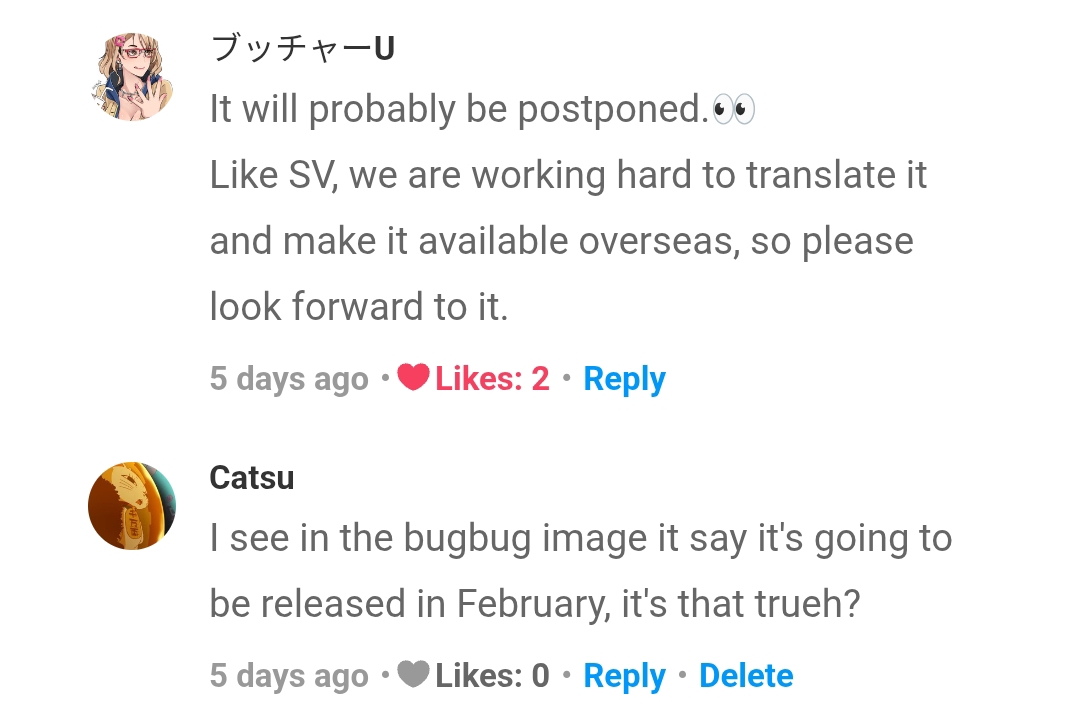Click "5 days ago" on Catsu's comment

point(289,676)
